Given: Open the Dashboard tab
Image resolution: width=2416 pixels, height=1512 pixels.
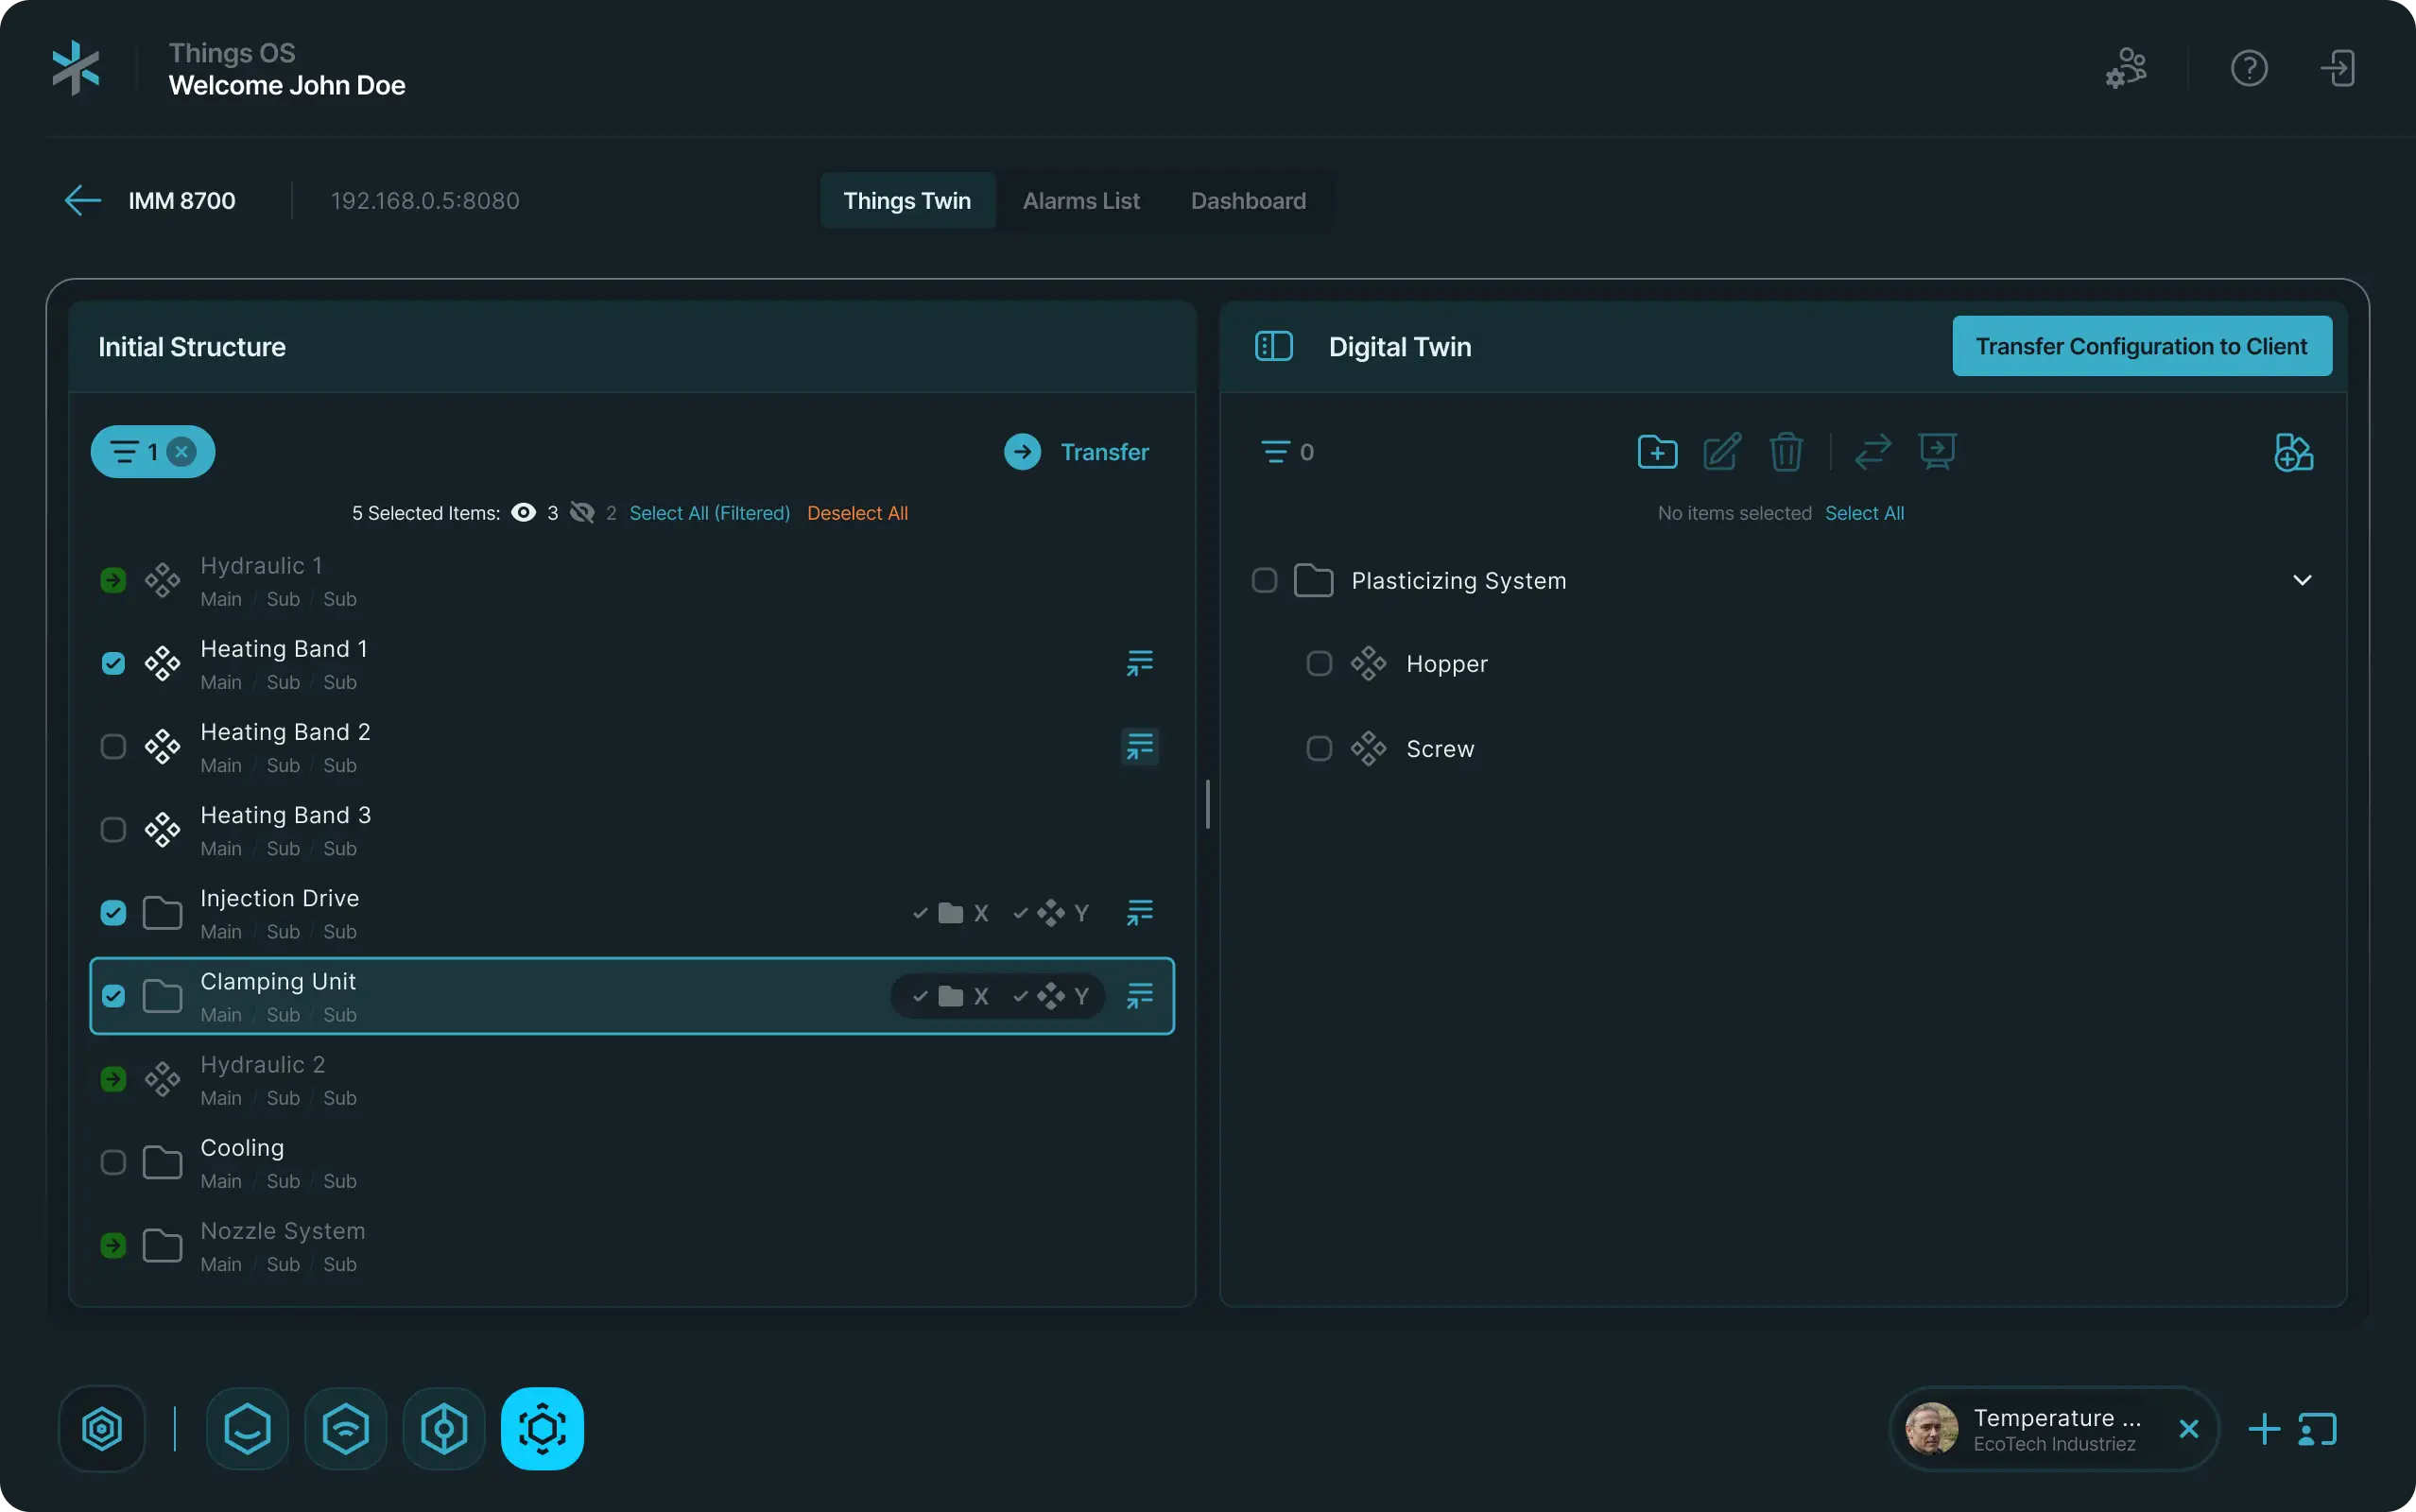Looking at the screenshot, I should (x=1248, y=201).
